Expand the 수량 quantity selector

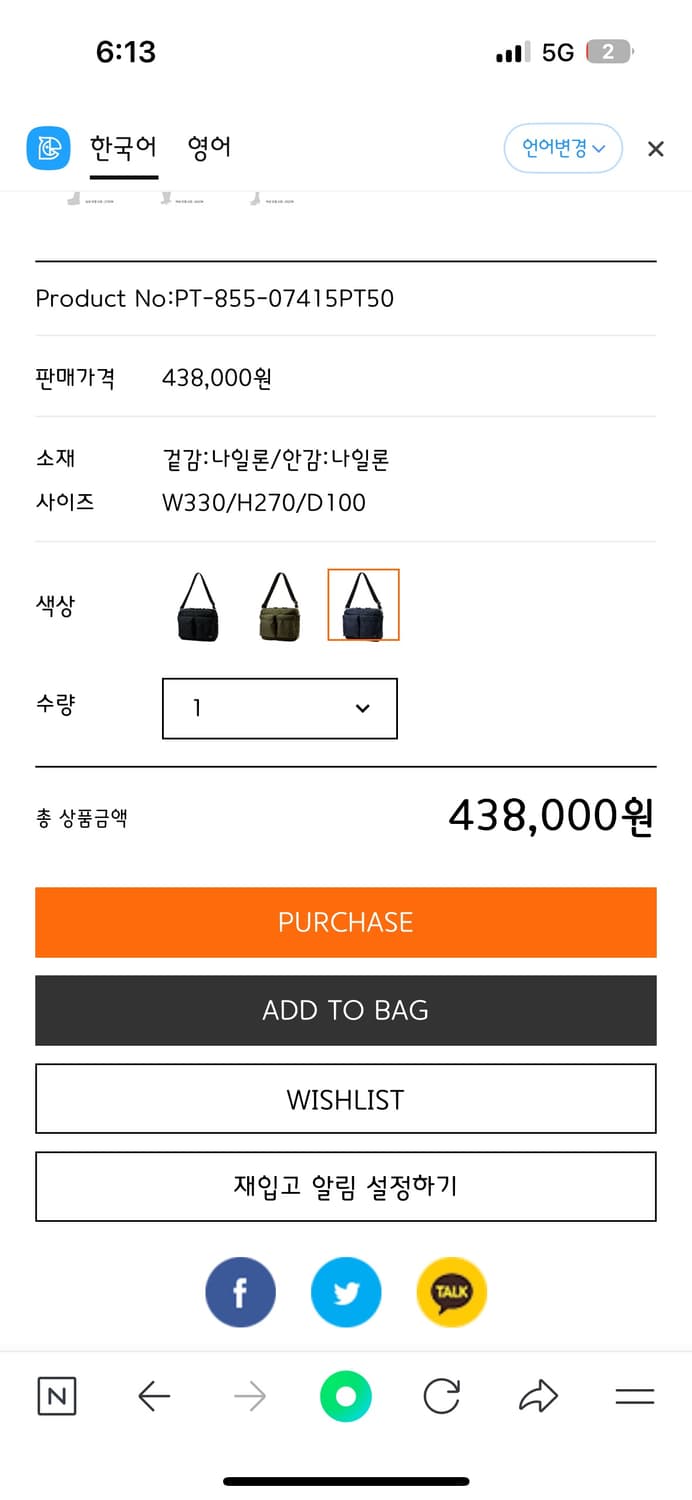coord(280,708)
